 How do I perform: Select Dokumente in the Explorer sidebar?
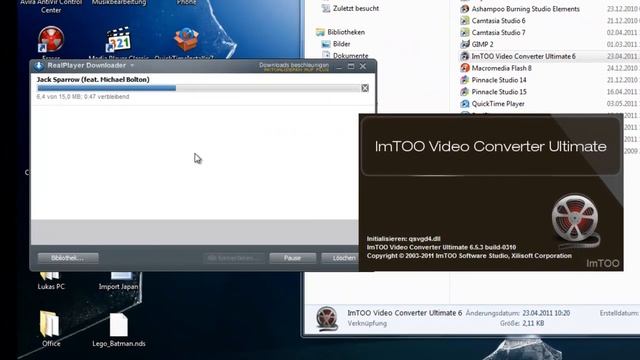[x=350, y=56]
